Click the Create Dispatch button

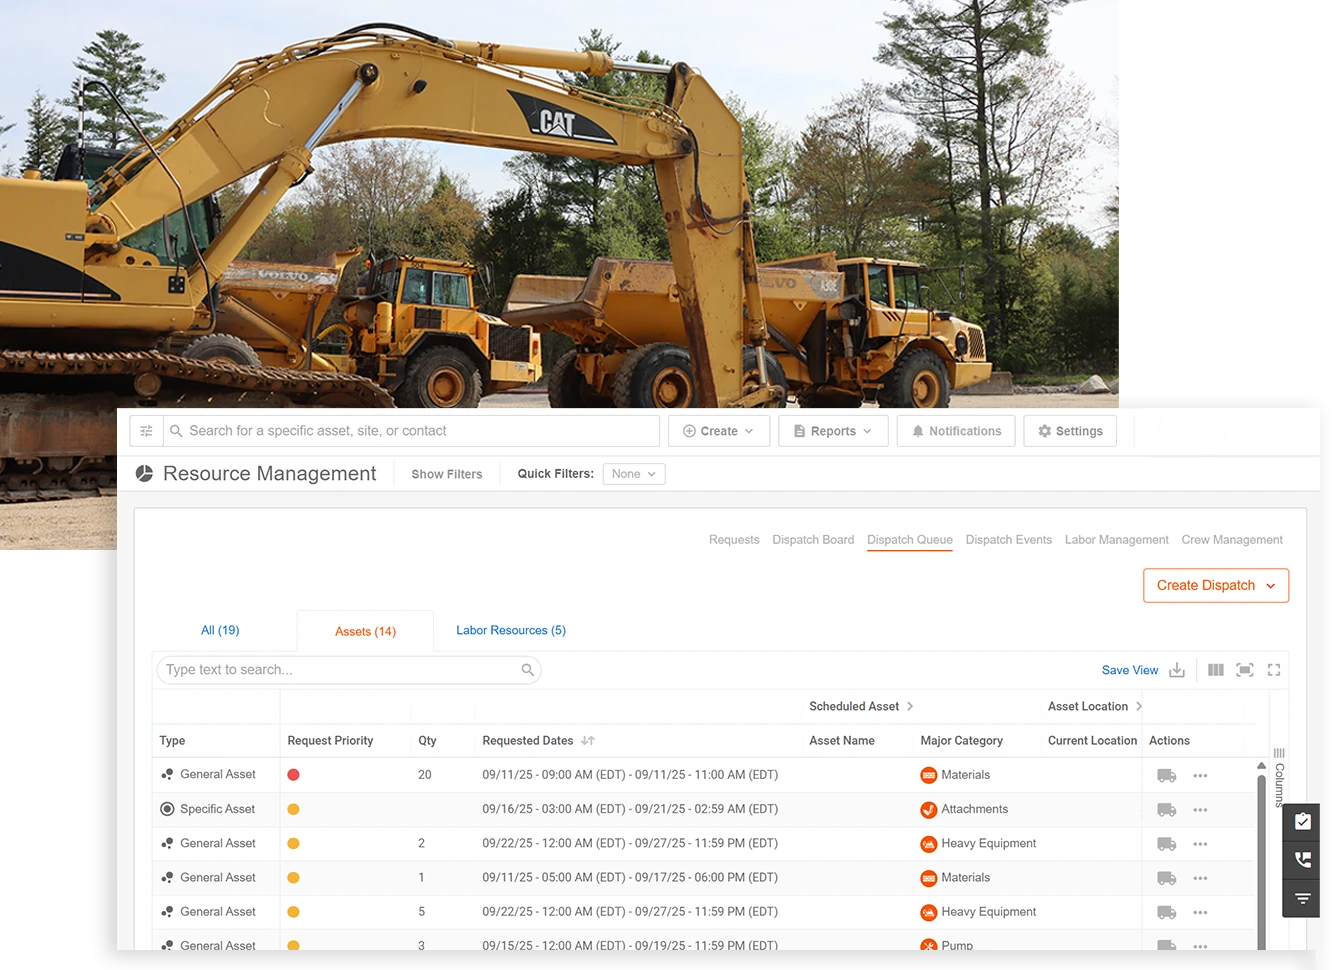coord(1214,585)
